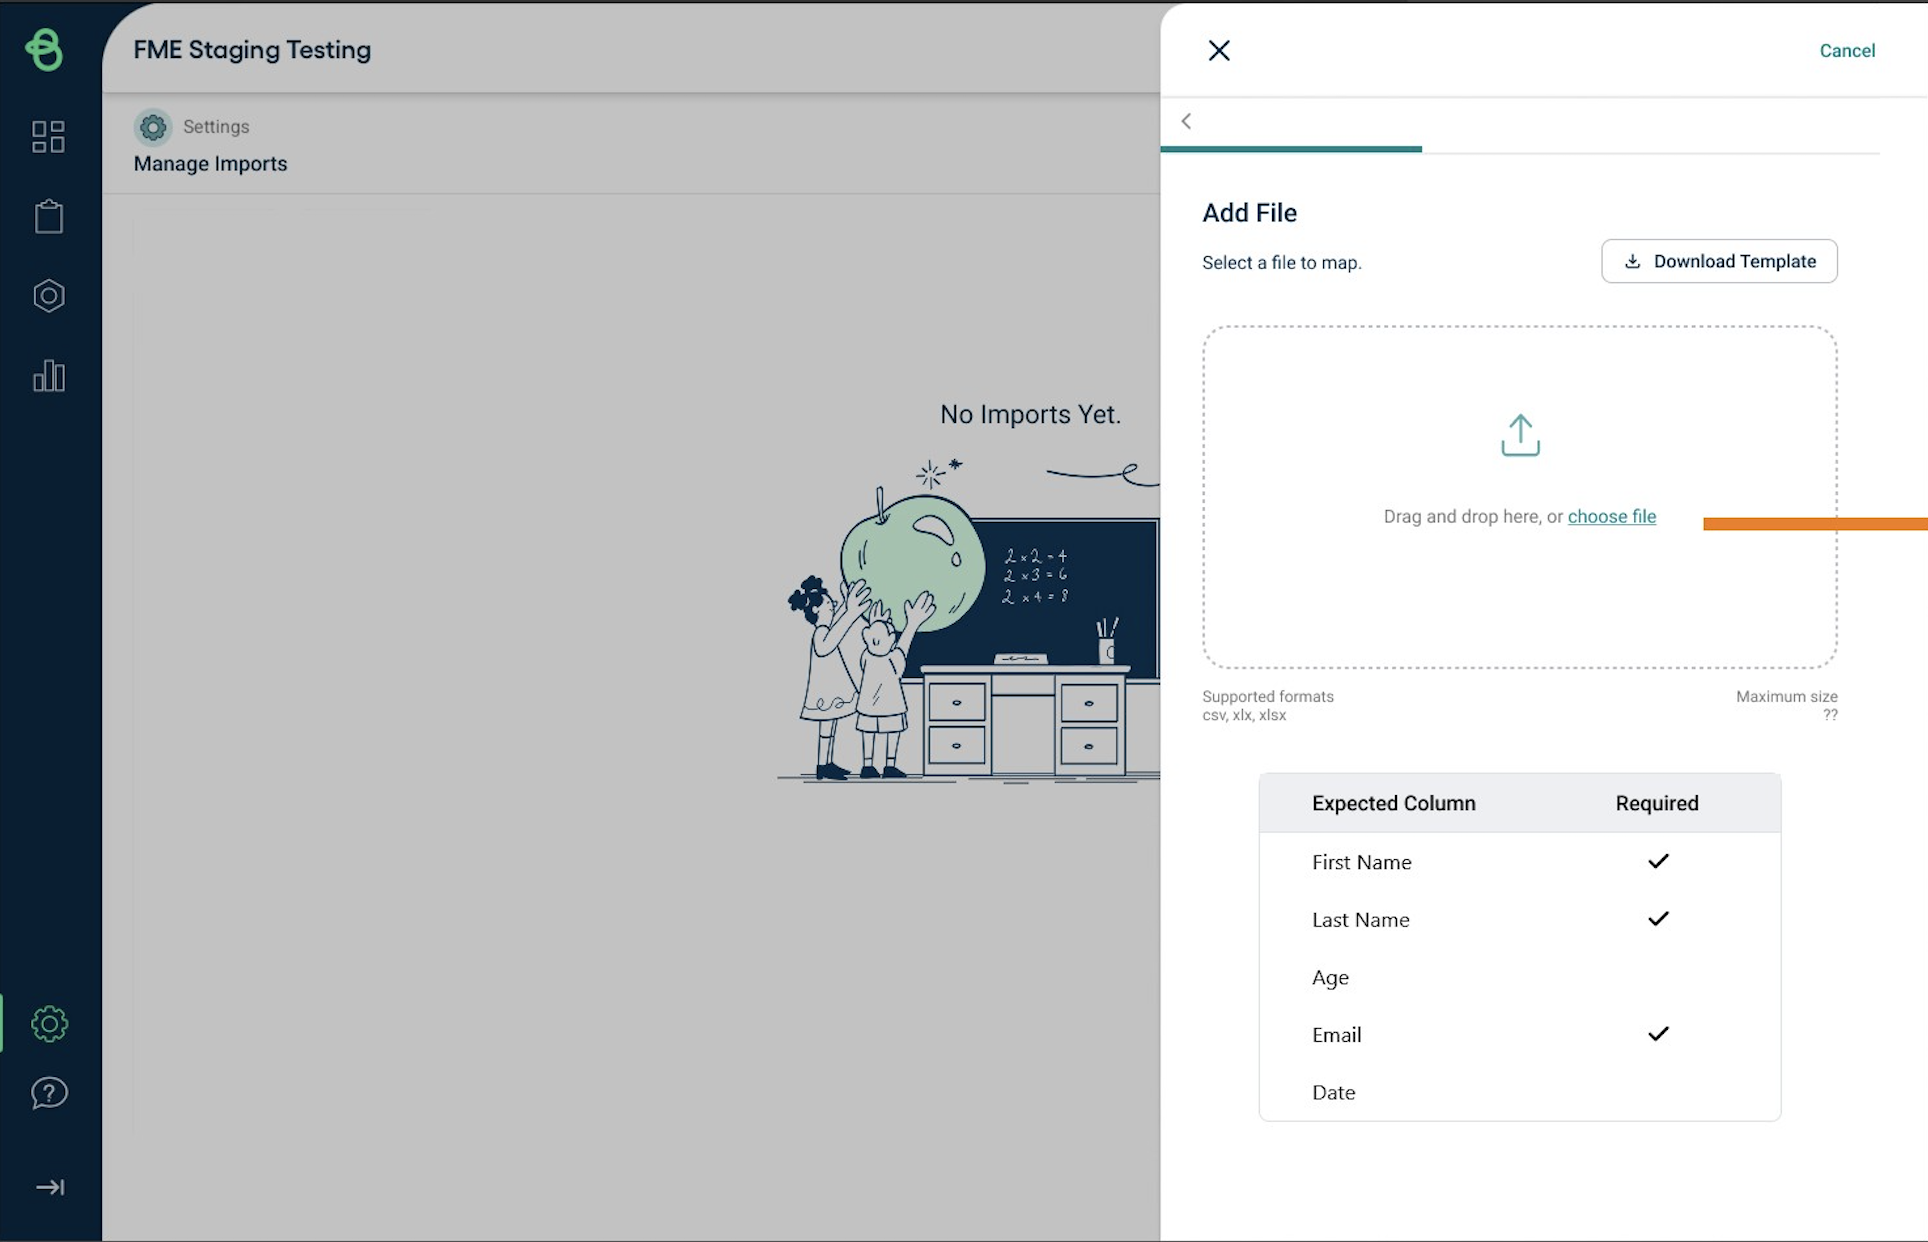Open the settings gear in sidebar
This screenshot has width=1928, height=1242.
(49, 1023)
